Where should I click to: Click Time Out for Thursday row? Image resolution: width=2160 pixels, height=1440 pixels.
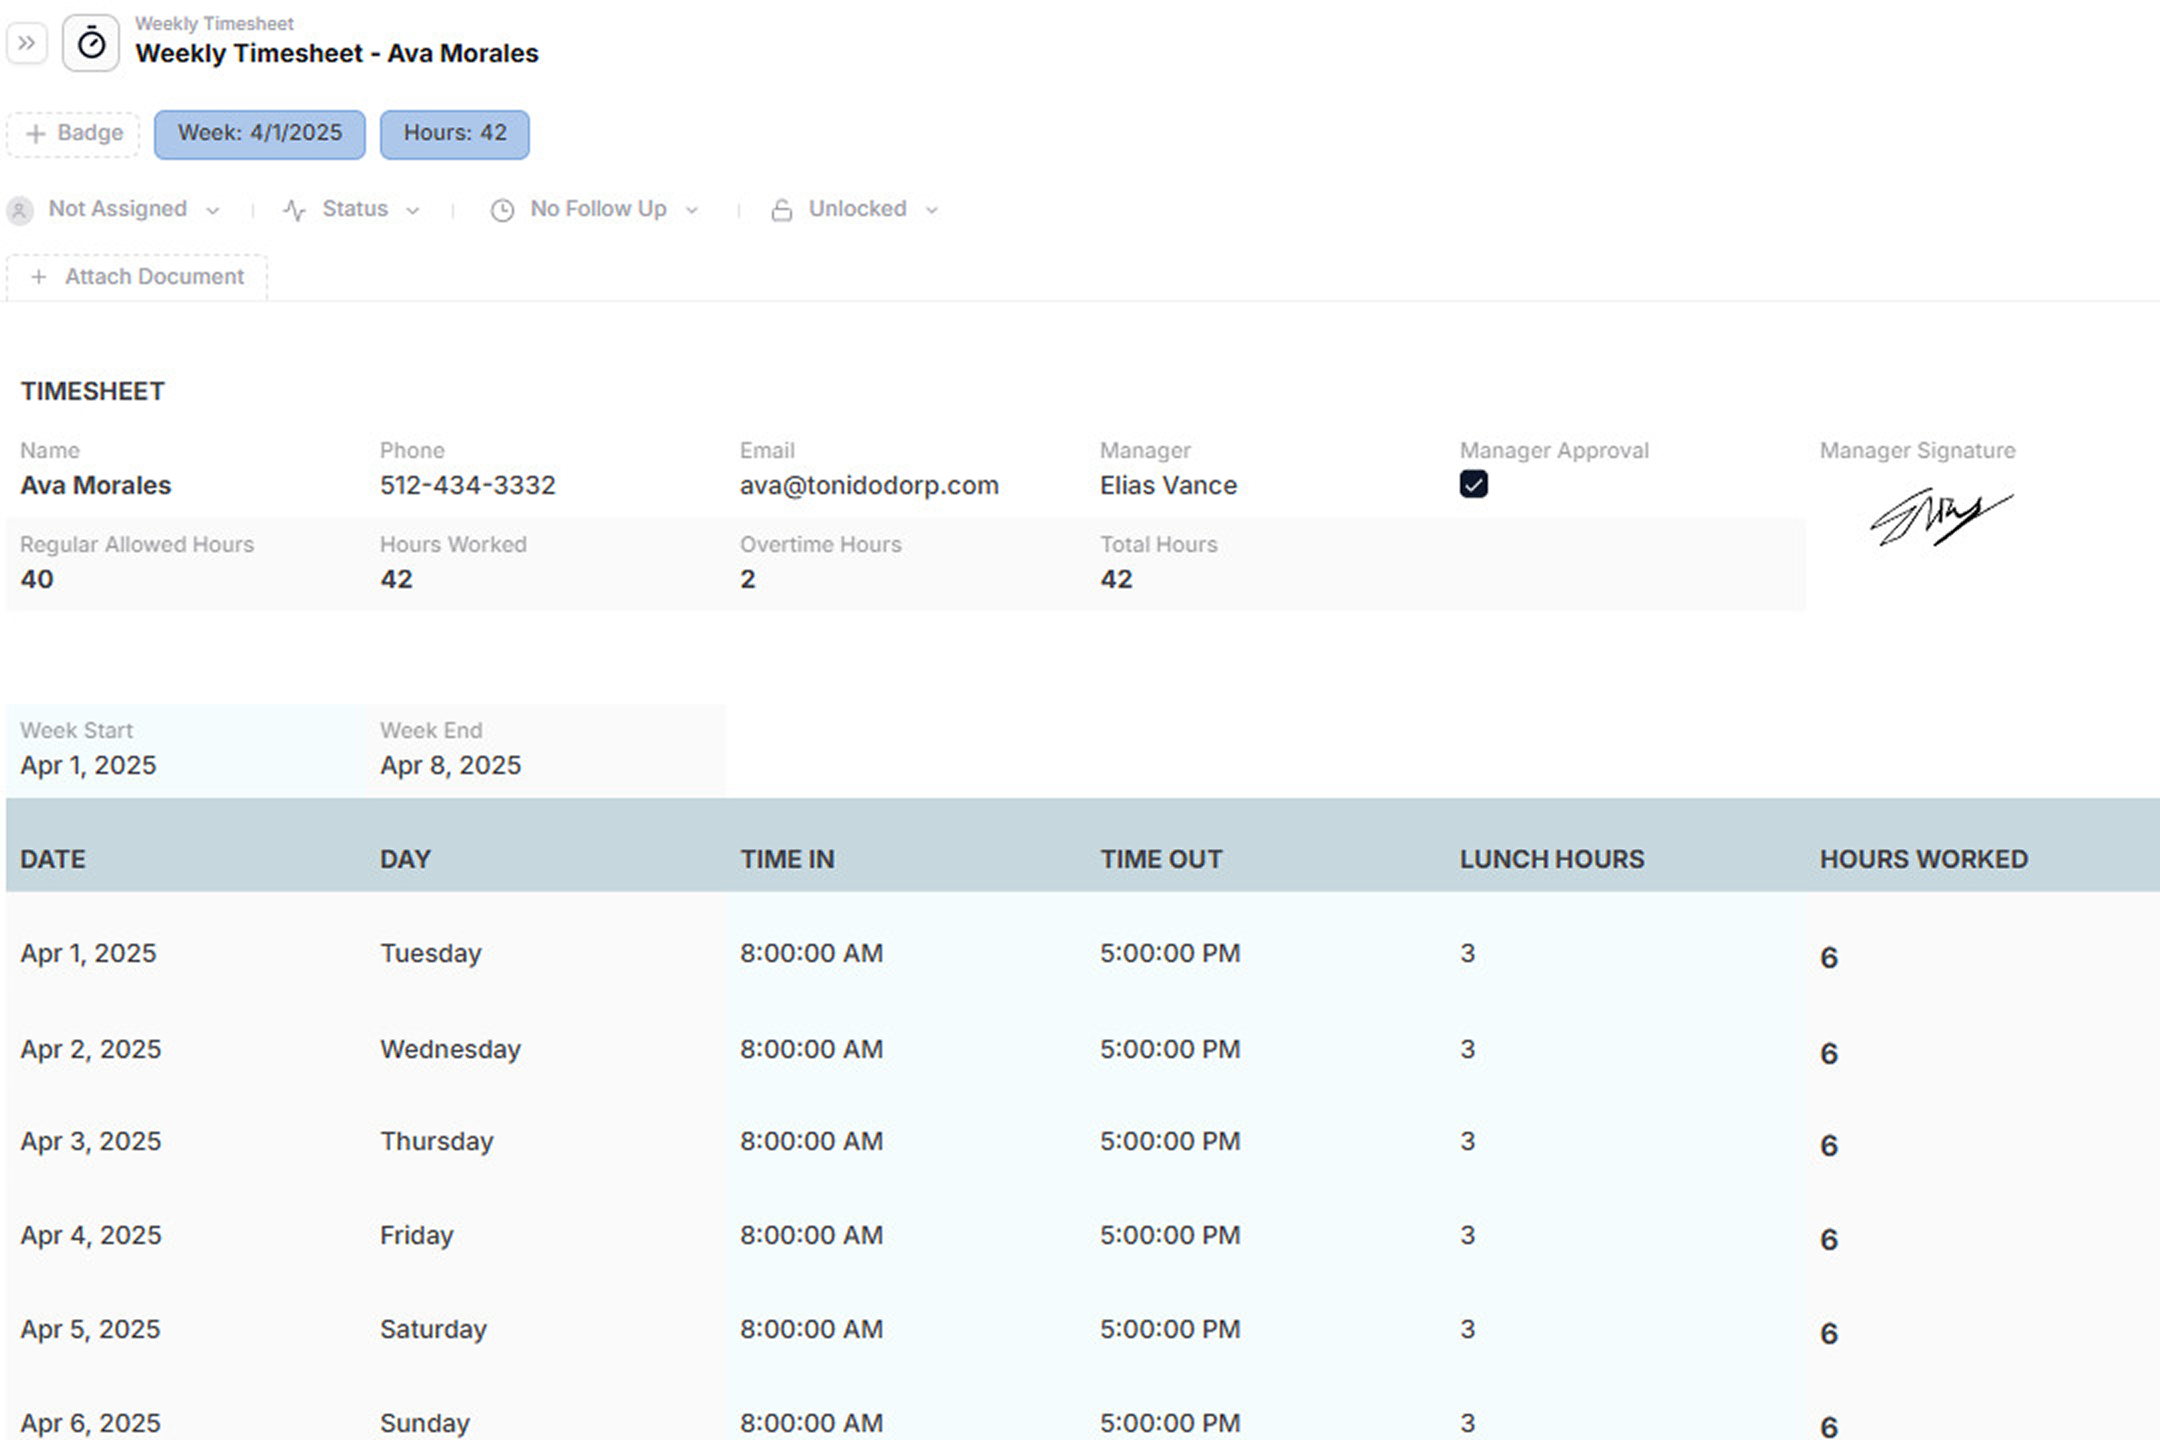click(1170, 1141)
